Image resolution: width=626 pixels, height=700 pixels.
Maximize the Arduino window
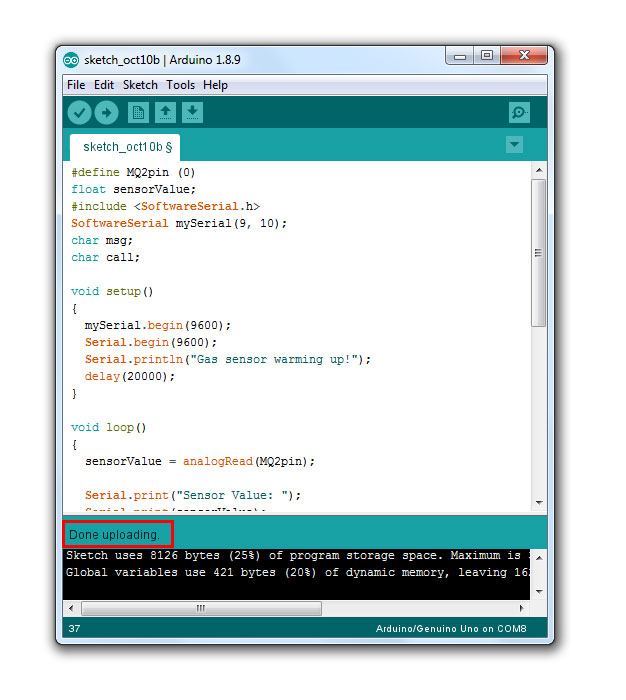(x=487, y=56)
